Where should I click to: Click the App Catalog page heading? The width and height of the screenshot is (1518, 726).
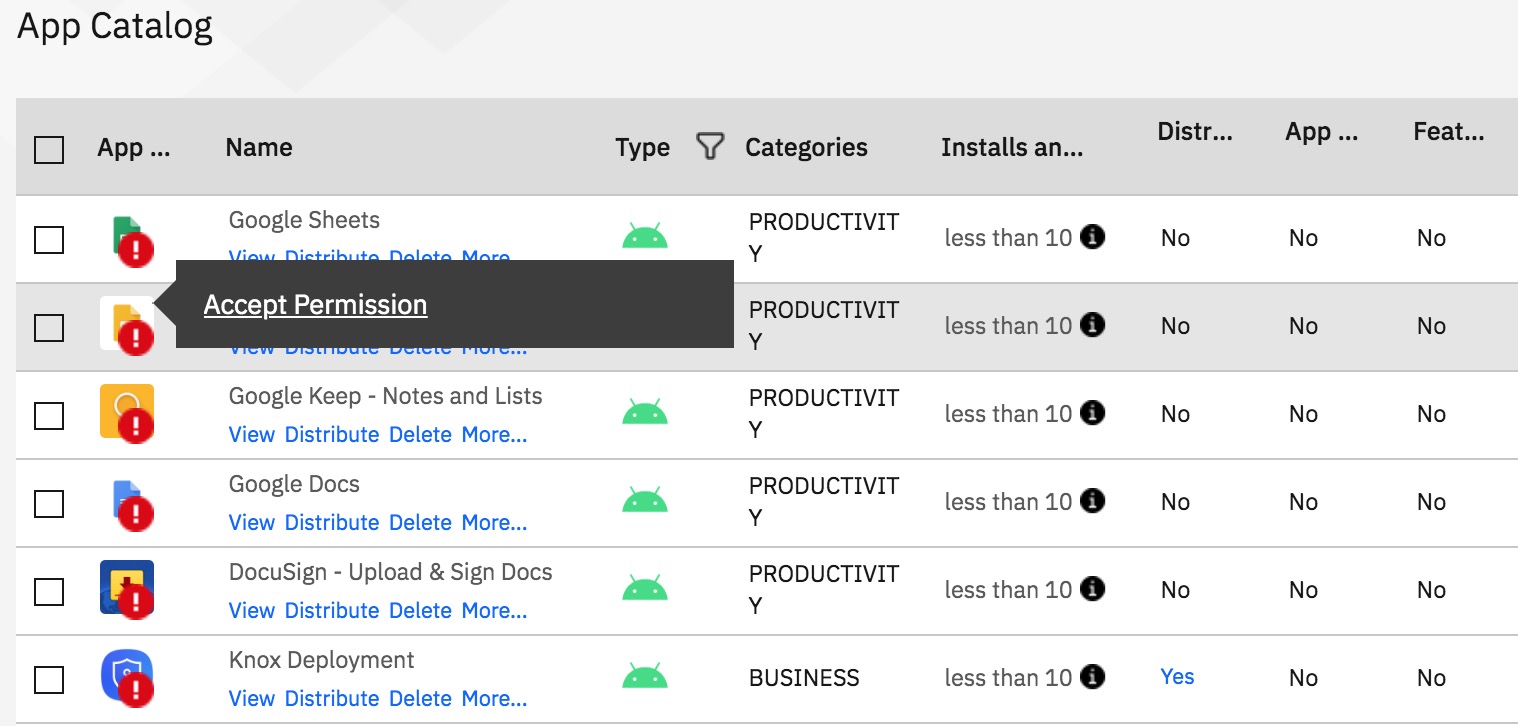[x=115, y=26]
